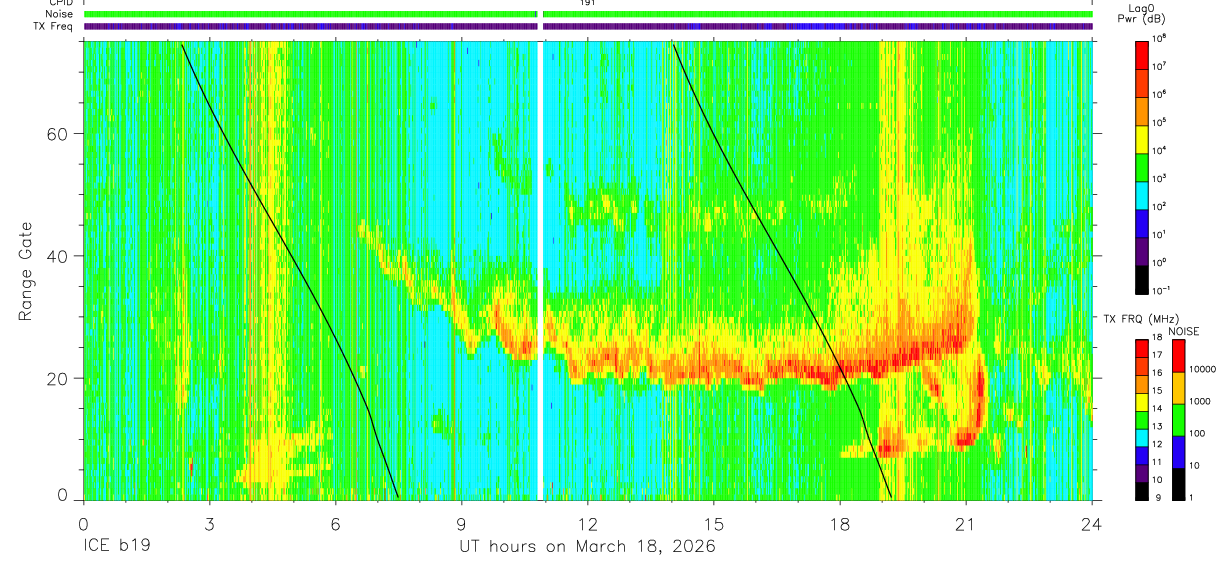The image size is (1228, 567).
Task: Click the purple TX Freq strip right of data gap
Action: point(817,26)
